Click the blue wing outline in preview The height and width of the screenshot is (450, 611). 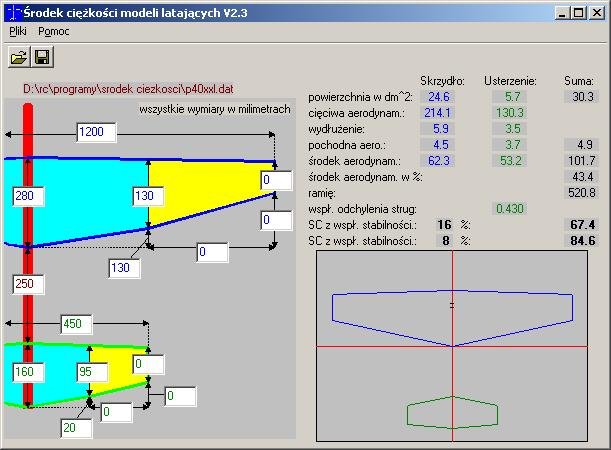pyautogui.click(x=452, y=318)
